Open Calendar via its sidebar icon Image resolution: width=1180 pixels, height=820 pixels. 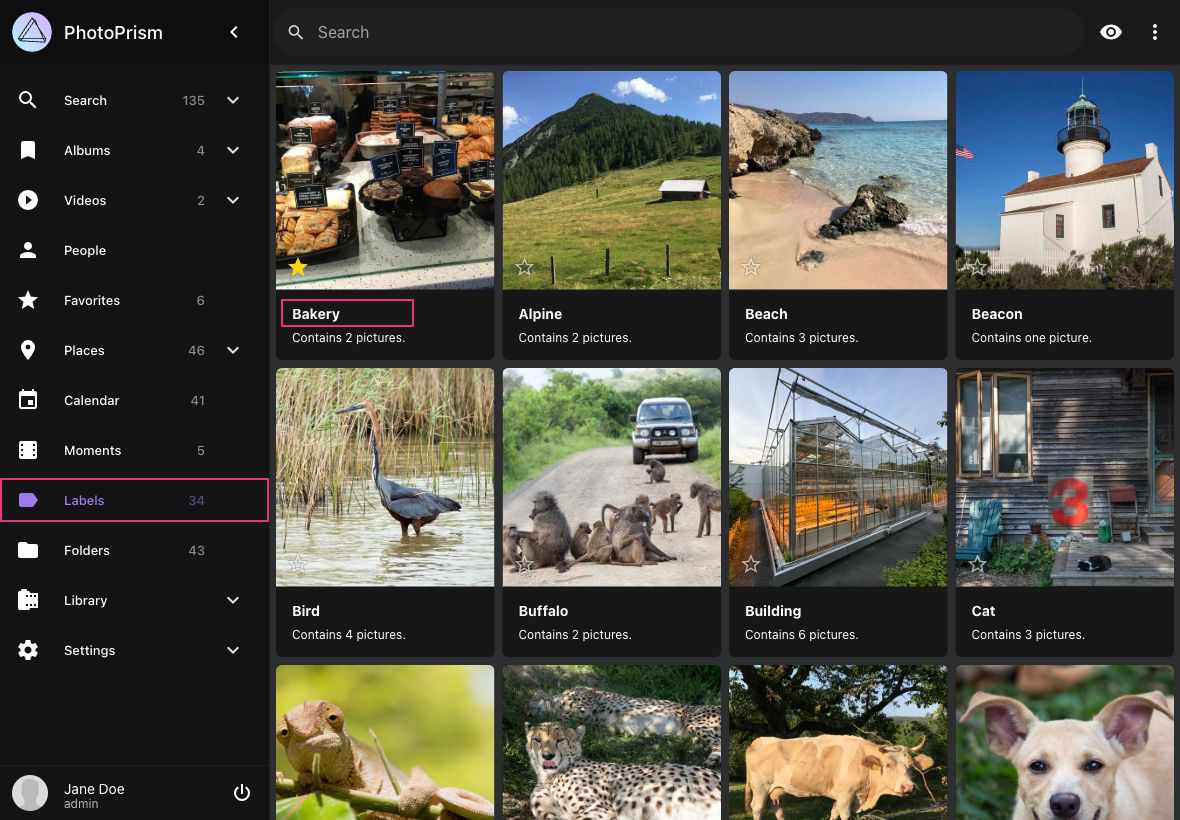(x=28, y=400)
